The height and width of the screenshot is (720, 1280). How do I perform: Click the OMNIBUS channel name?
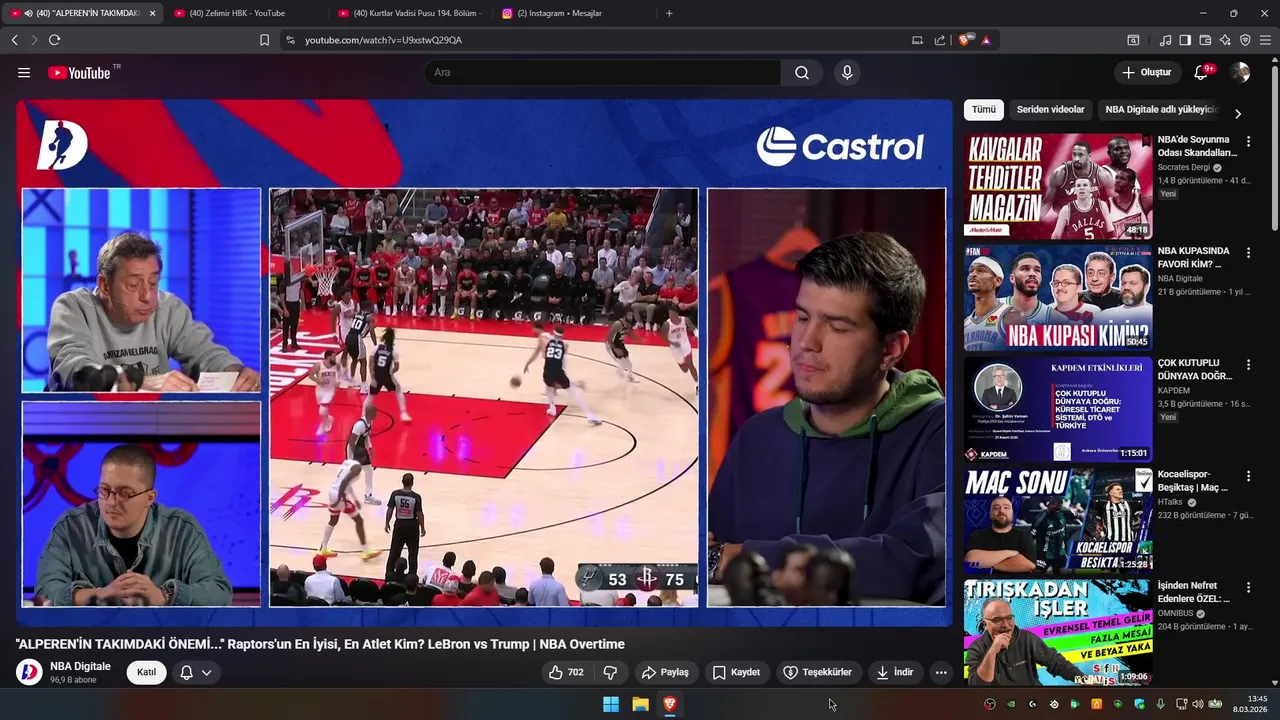(x=1175, y=613)
